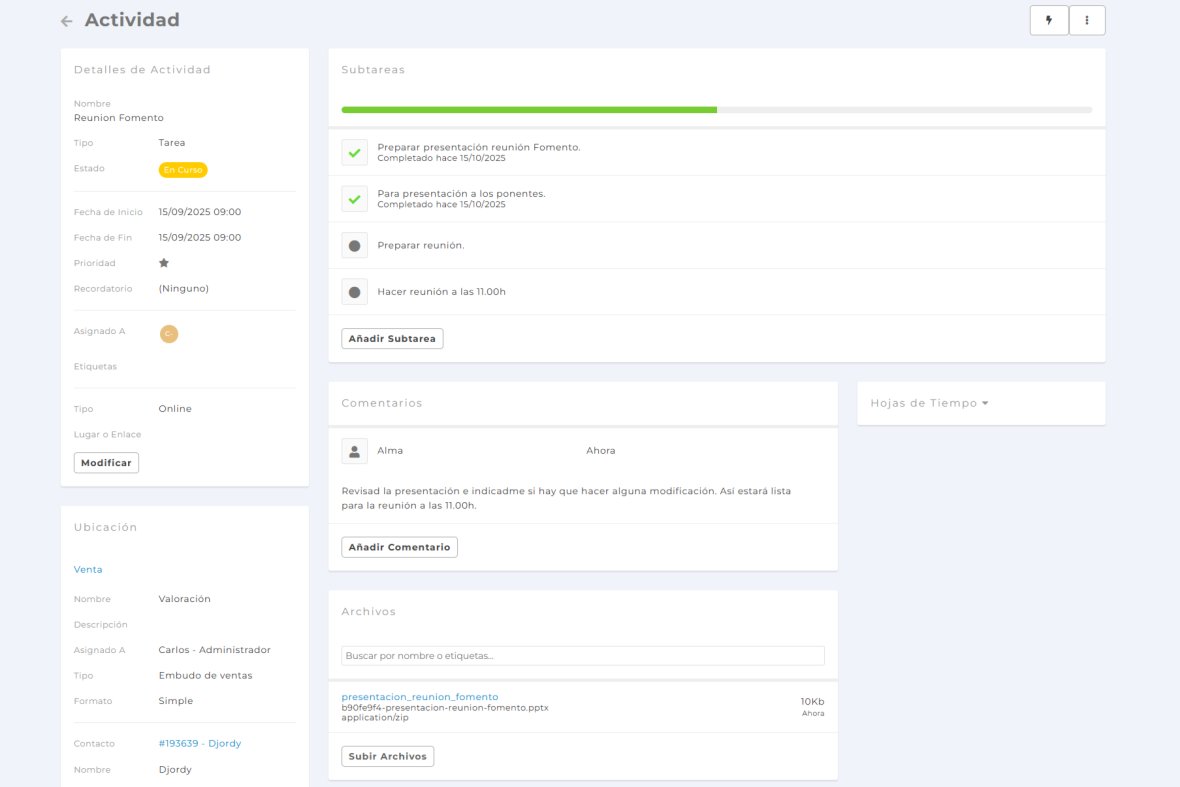Click the En Curso status badge

(x=183, y=170)
